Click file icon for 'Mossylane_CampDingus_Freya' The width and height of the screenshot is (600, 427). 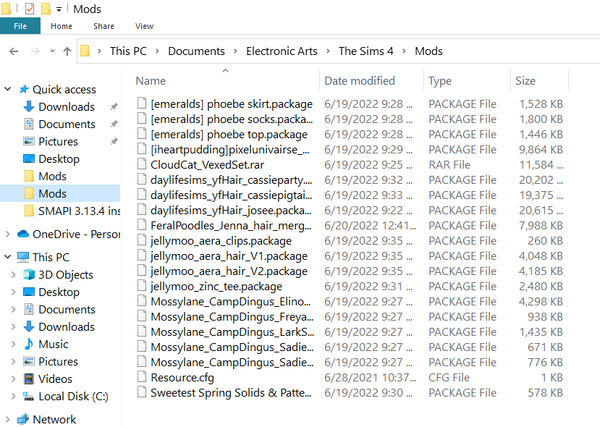142,316
